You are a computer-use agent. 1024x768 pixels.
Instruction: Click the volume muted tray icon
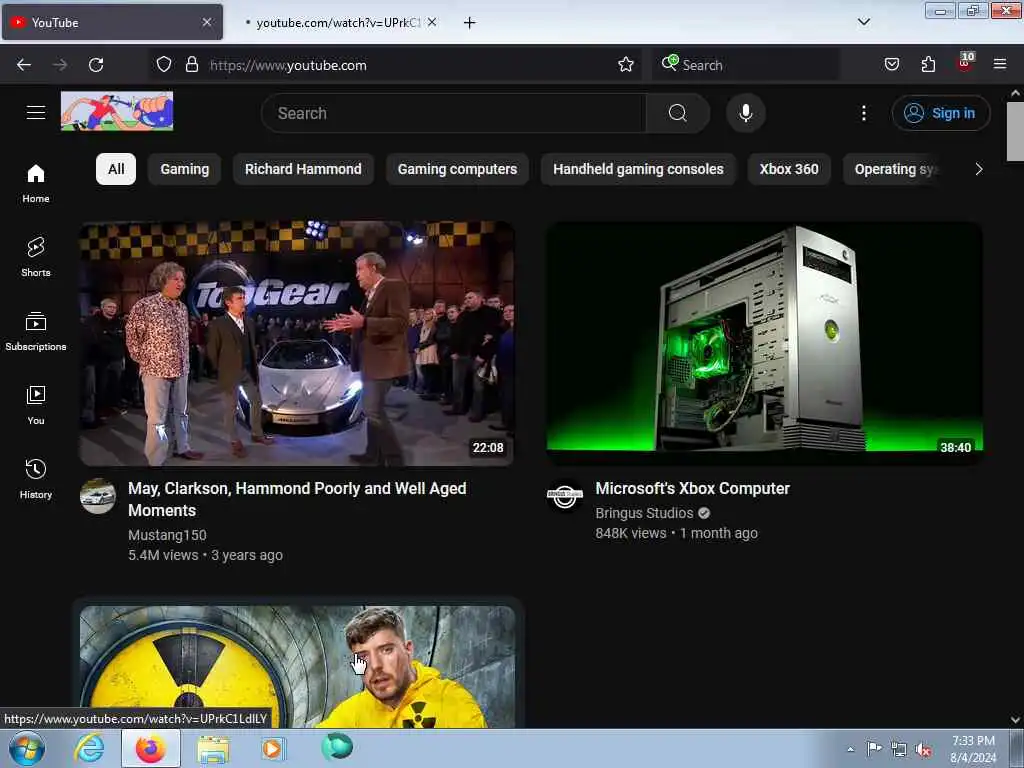[x=923, y=749]
